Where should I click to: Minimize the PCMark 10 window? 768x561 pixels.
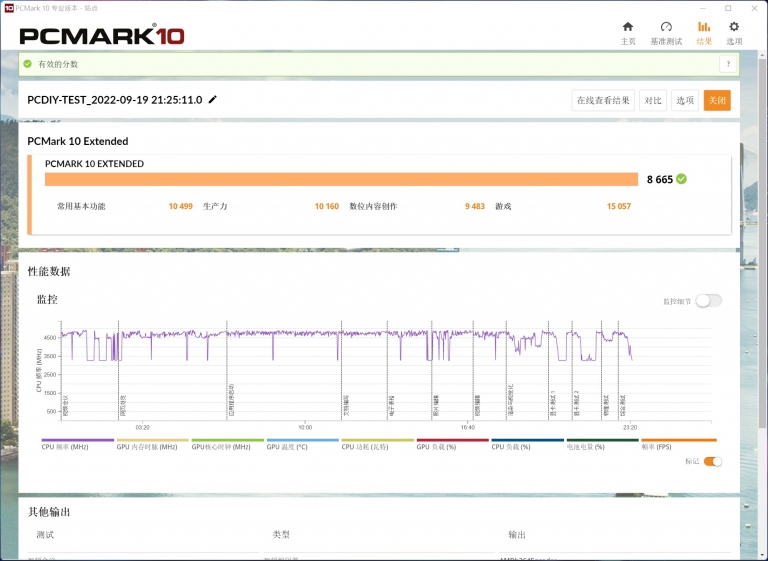tap(703, 8)
